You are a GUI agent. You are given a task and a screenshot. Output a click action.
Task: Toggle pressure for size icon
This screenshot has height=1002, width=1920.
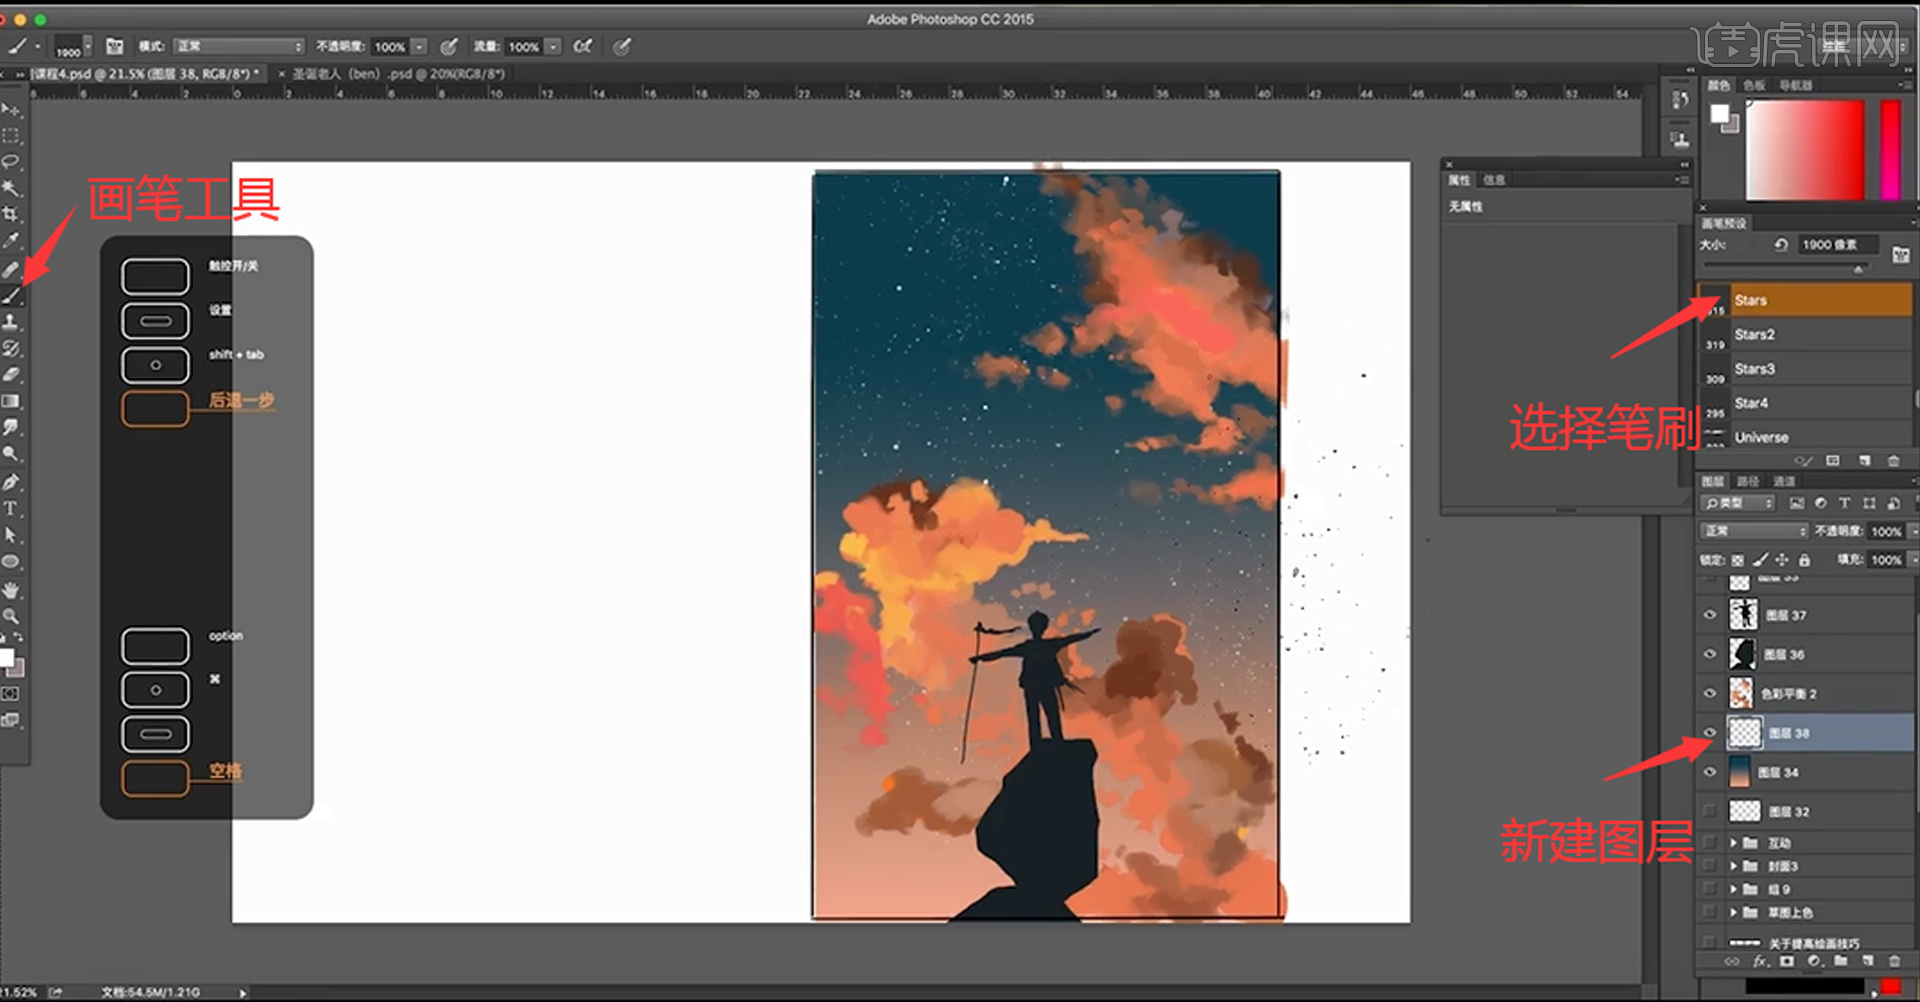click(622, 46)
